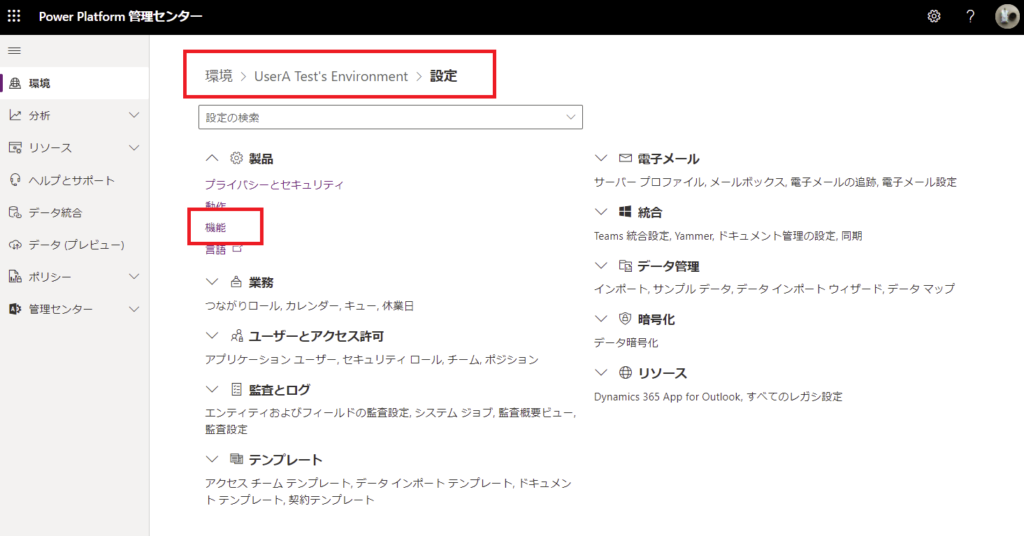Click external link icon next to 言語
Viewport: 1024px width, 536px height.
[x=237, y=248]
